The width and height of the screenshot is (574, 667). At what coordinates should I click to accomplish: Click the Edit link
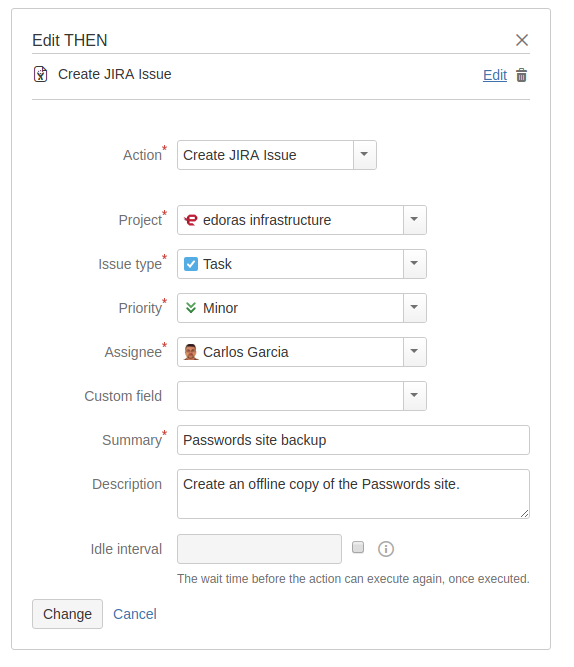494,75
